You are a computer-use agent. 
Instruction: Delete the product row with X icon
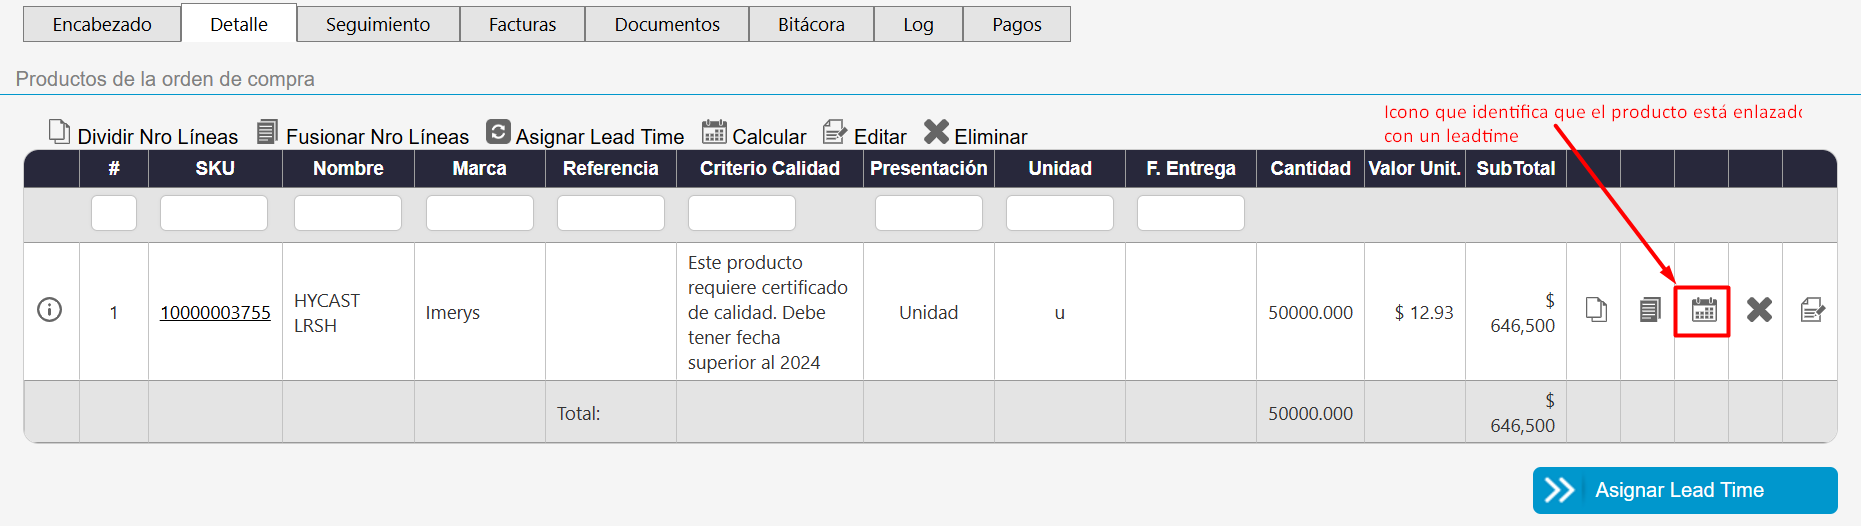click(1759, 310)
